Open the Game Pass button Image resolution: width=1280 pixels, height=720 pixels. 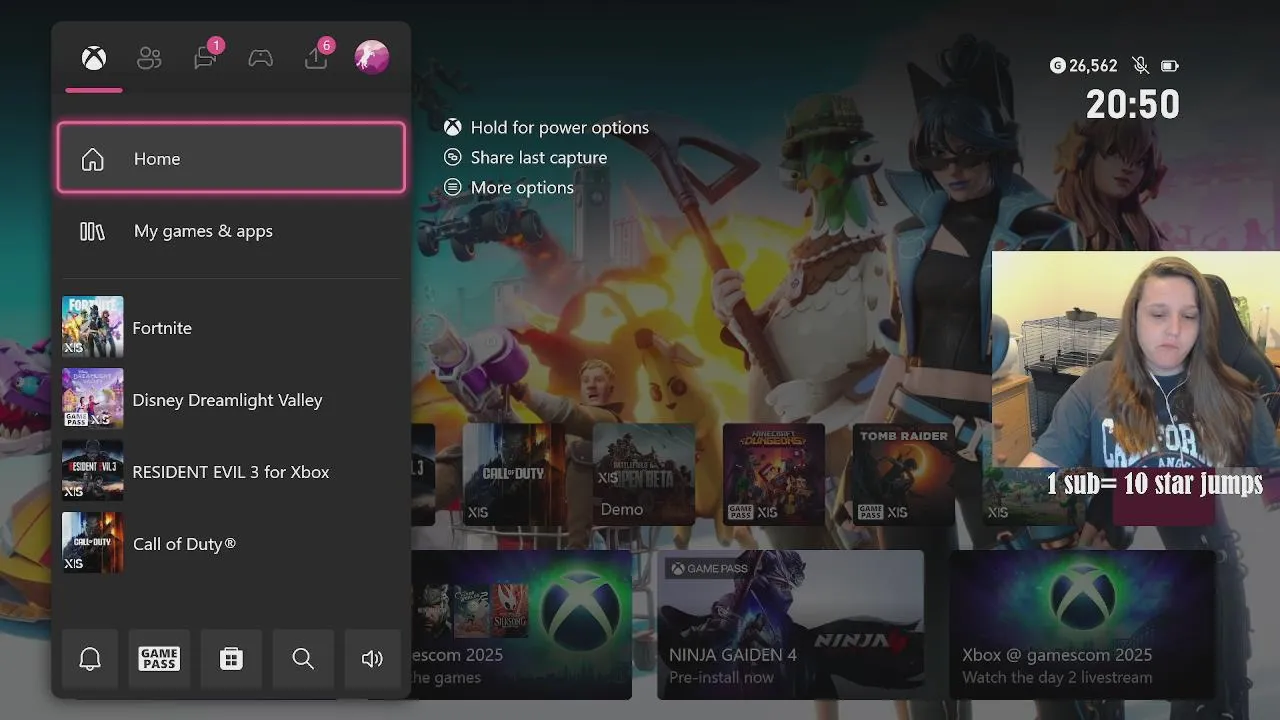(159, 658)
